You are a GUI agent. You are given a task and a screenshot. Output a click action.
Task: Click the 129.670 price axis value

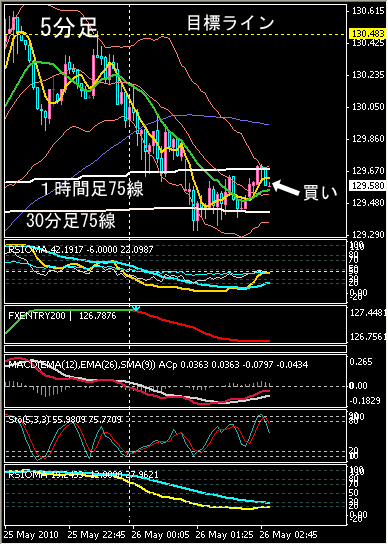point(368,171)
